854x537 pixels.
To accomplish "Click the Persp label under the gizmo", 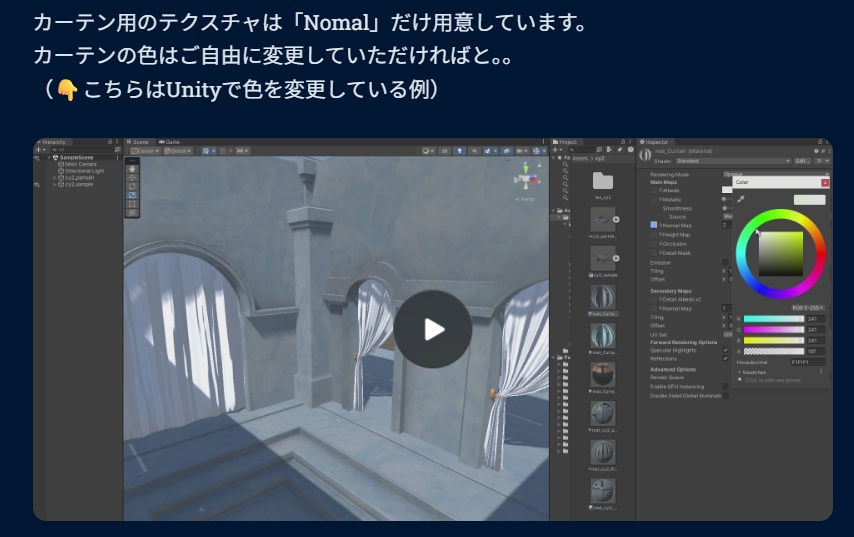I will (x=525, y=199).
